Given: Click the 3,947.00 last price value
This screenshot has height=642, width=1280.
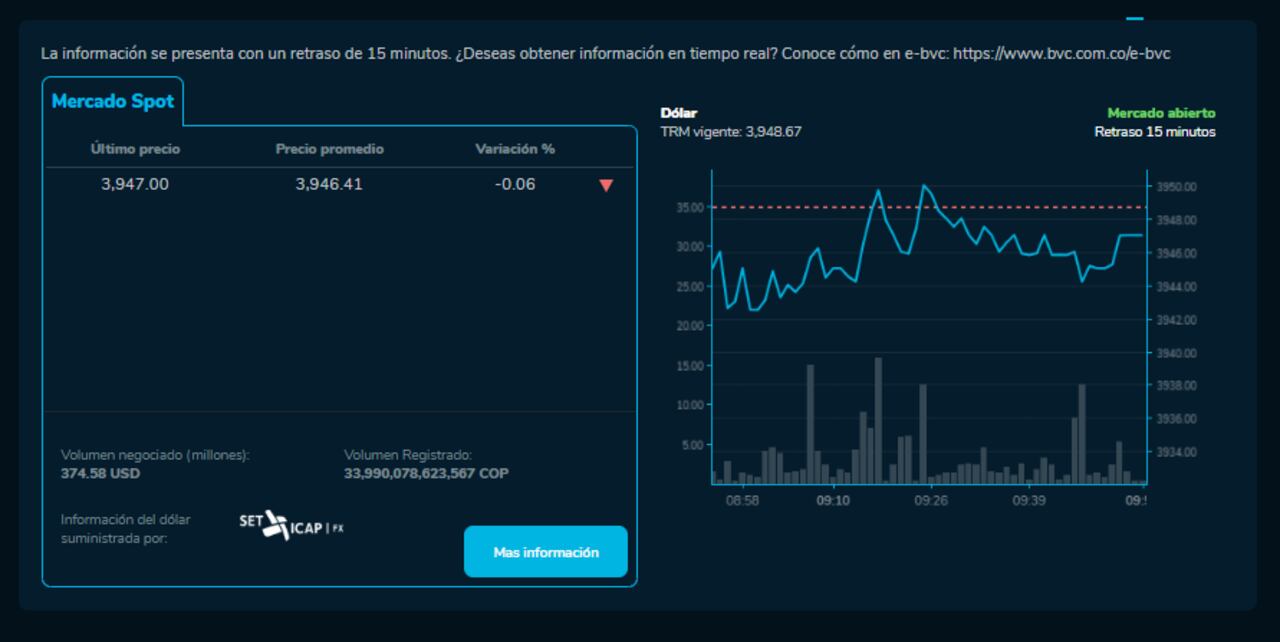Looking at the screenshot, I should point(135,184).
